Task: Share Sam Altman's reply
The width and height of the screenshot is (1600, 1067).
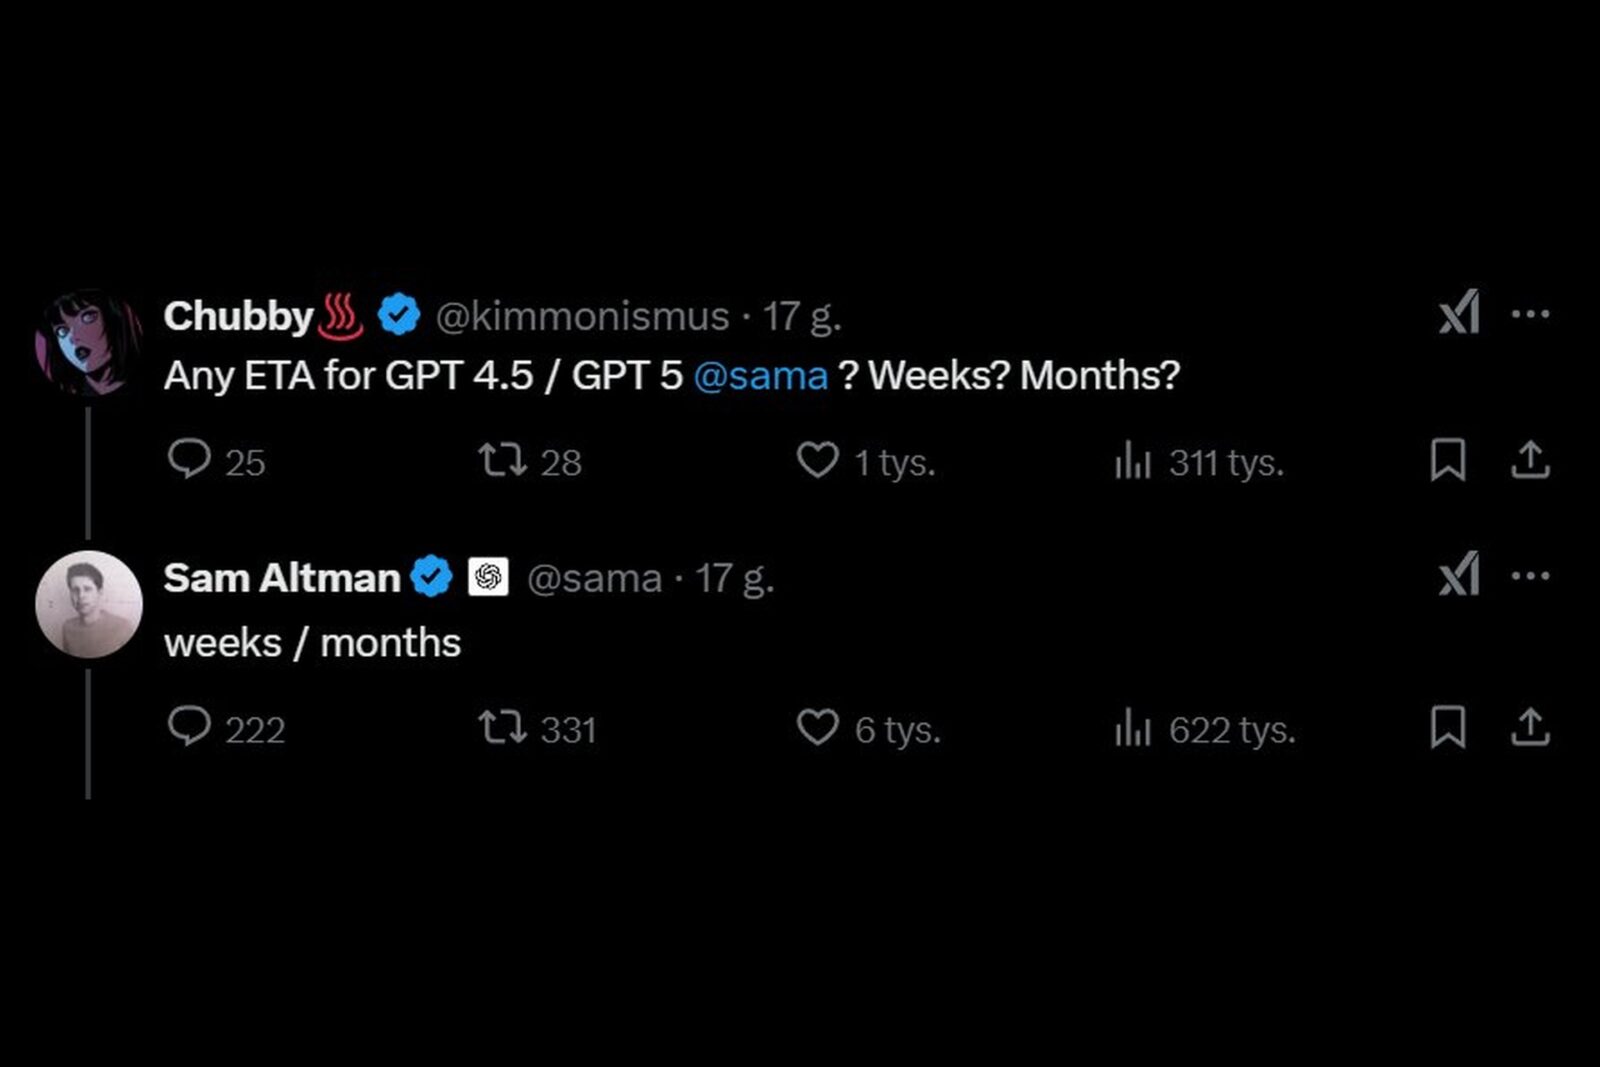Action: tap(1529, 727)
